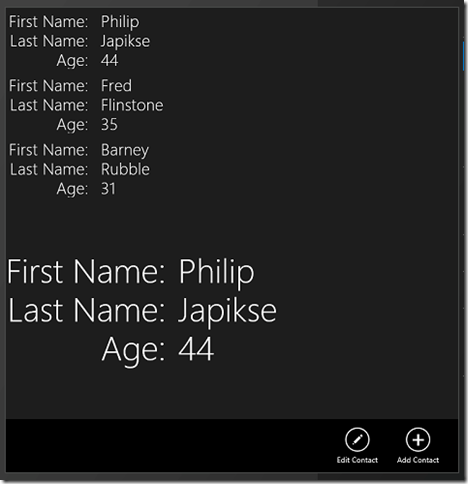
Task: Click the Edit Contact label text
Action: [x=357, y=460]
